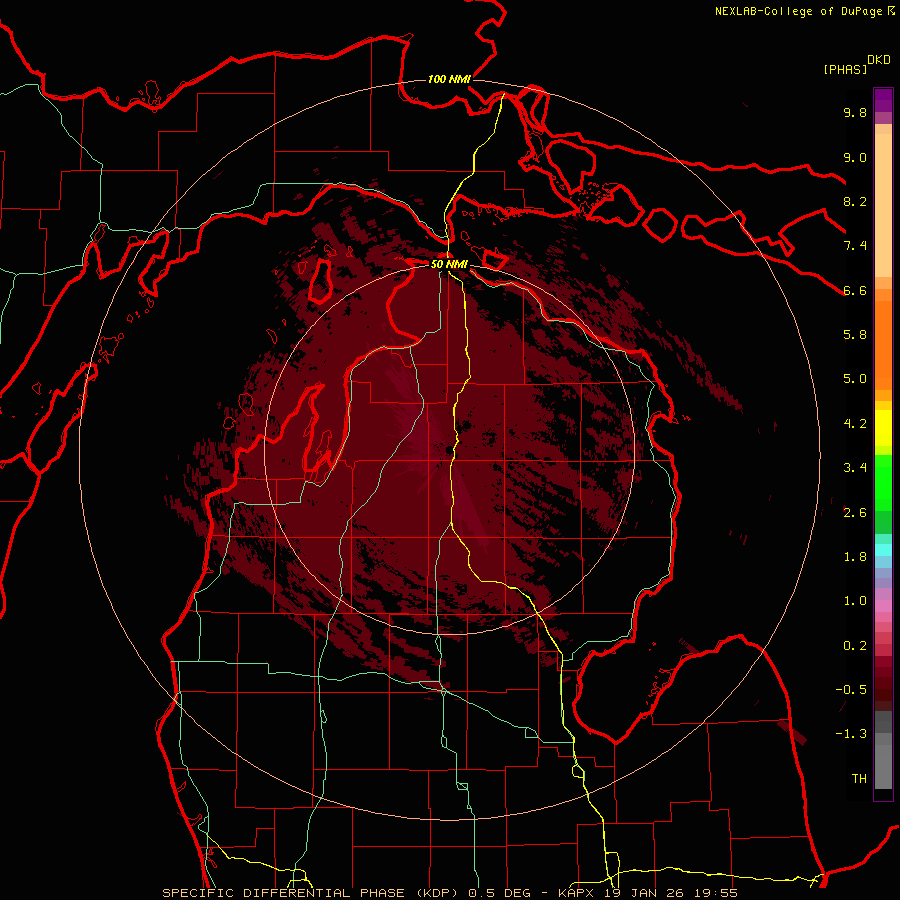Screen dimensions: 900x900
Task: Click the TH threshold label on the scale
Action: click(859, 779)
